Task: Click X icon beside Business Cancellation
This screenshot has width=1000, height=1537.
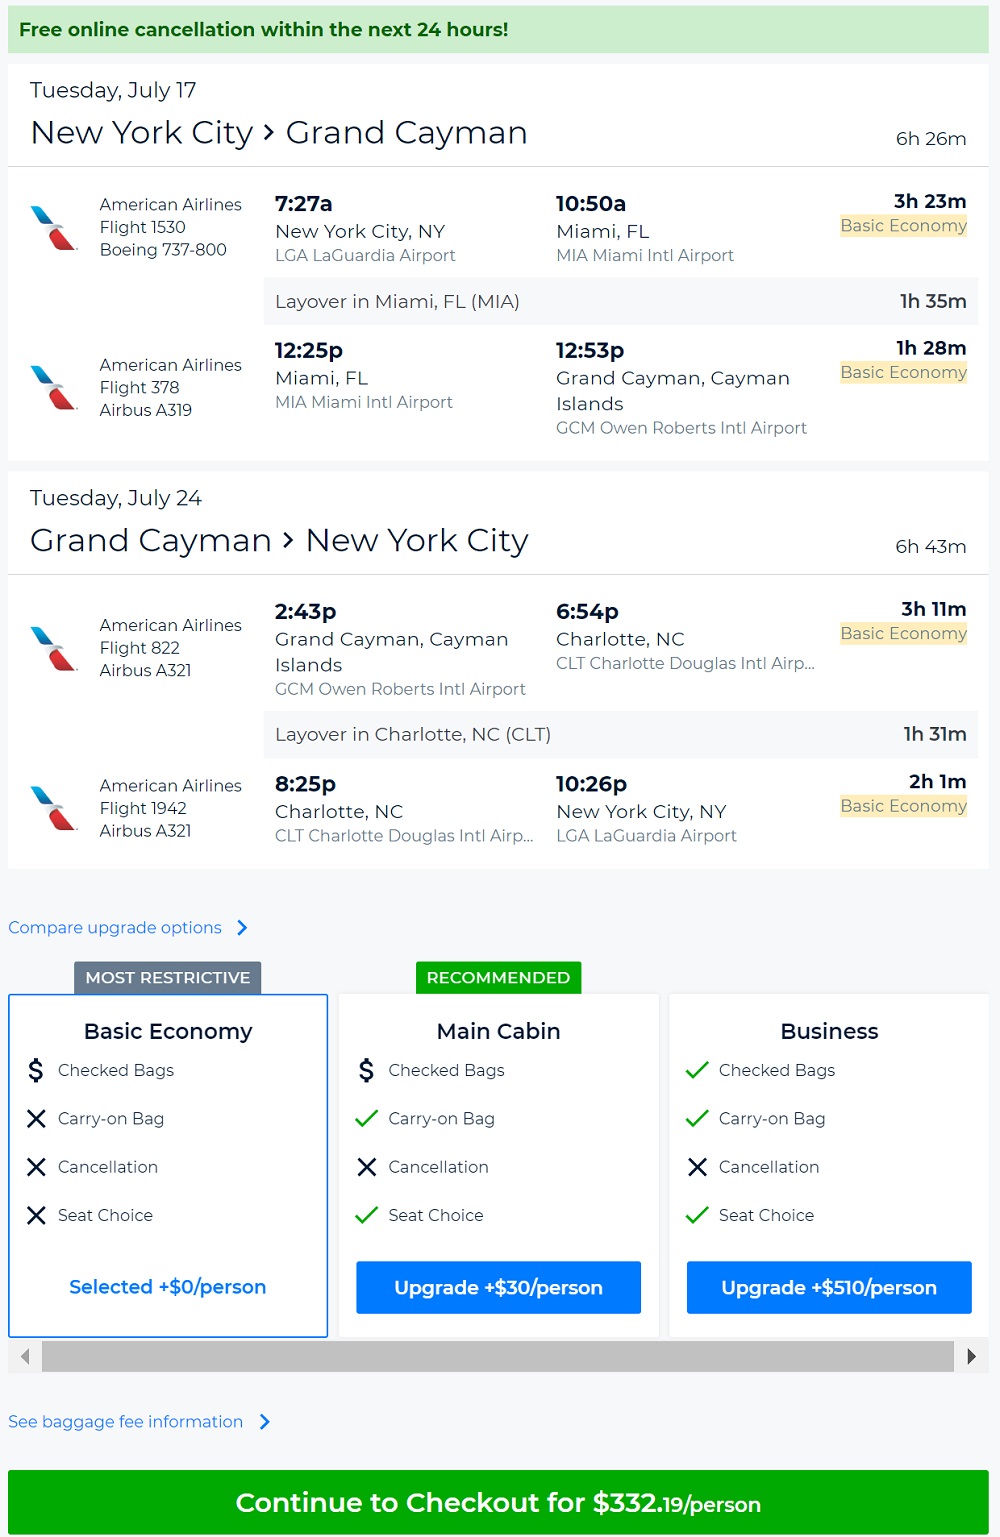Action: pos(697,1167)
